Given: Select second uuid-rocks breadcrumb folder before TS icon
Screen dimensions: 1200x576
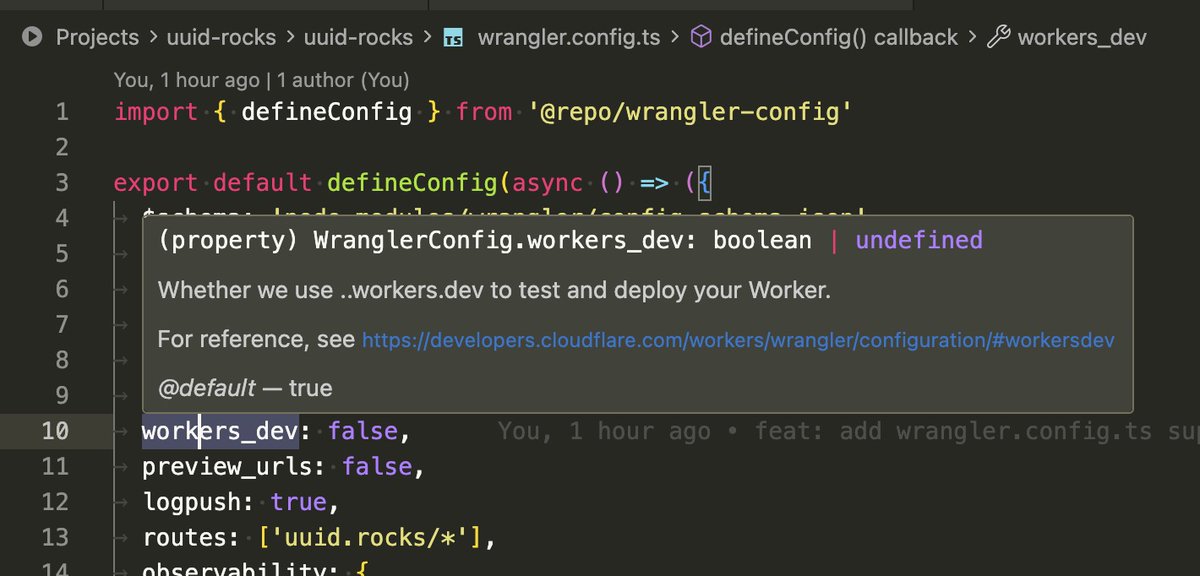Looking at the screenshot, I should click(x=360, y=38).
